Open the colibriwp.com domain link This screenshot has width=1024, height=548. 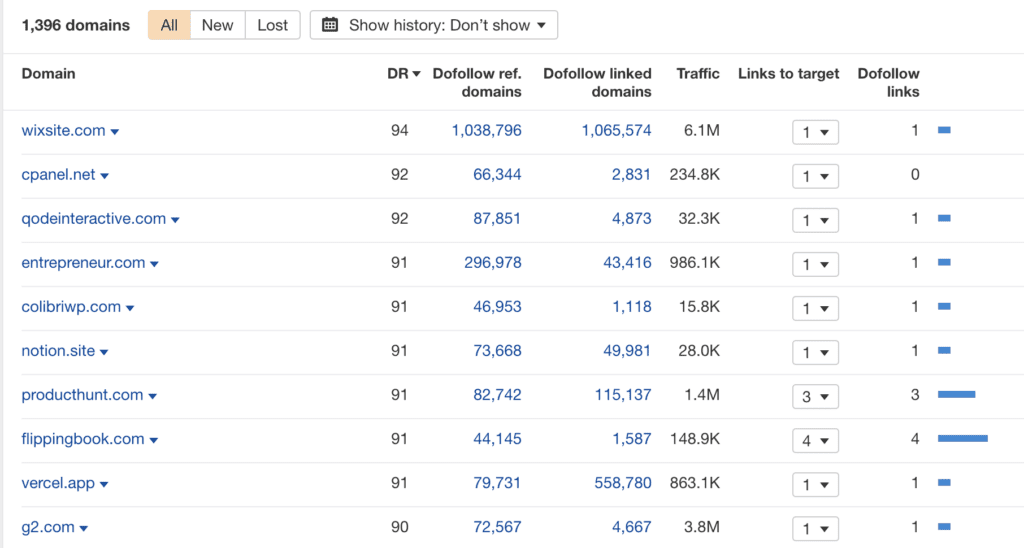pyautogui.click(x=71, y=307)
